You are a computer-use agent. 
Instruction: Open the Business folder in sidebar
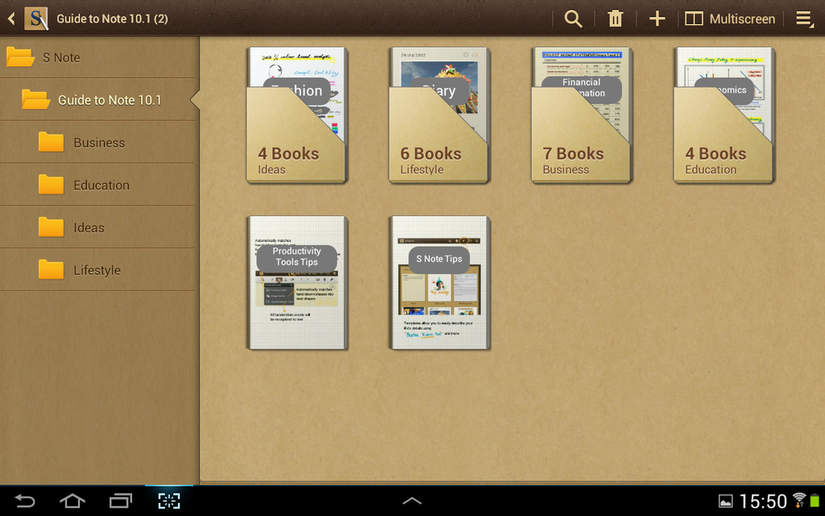pos(98,142)
